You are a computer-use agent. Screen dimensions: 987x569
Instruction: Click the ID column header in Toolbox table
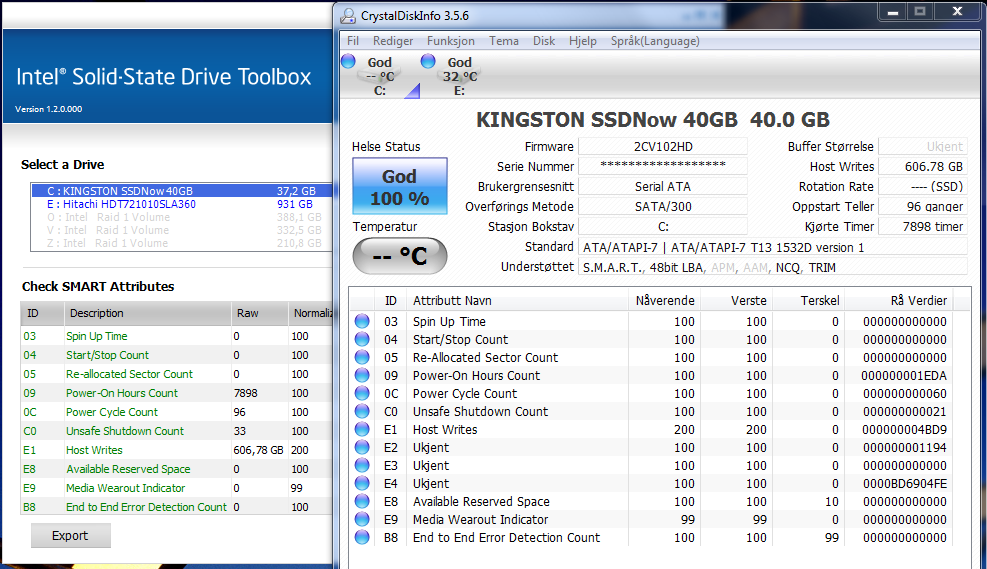(x=42, y=313)
